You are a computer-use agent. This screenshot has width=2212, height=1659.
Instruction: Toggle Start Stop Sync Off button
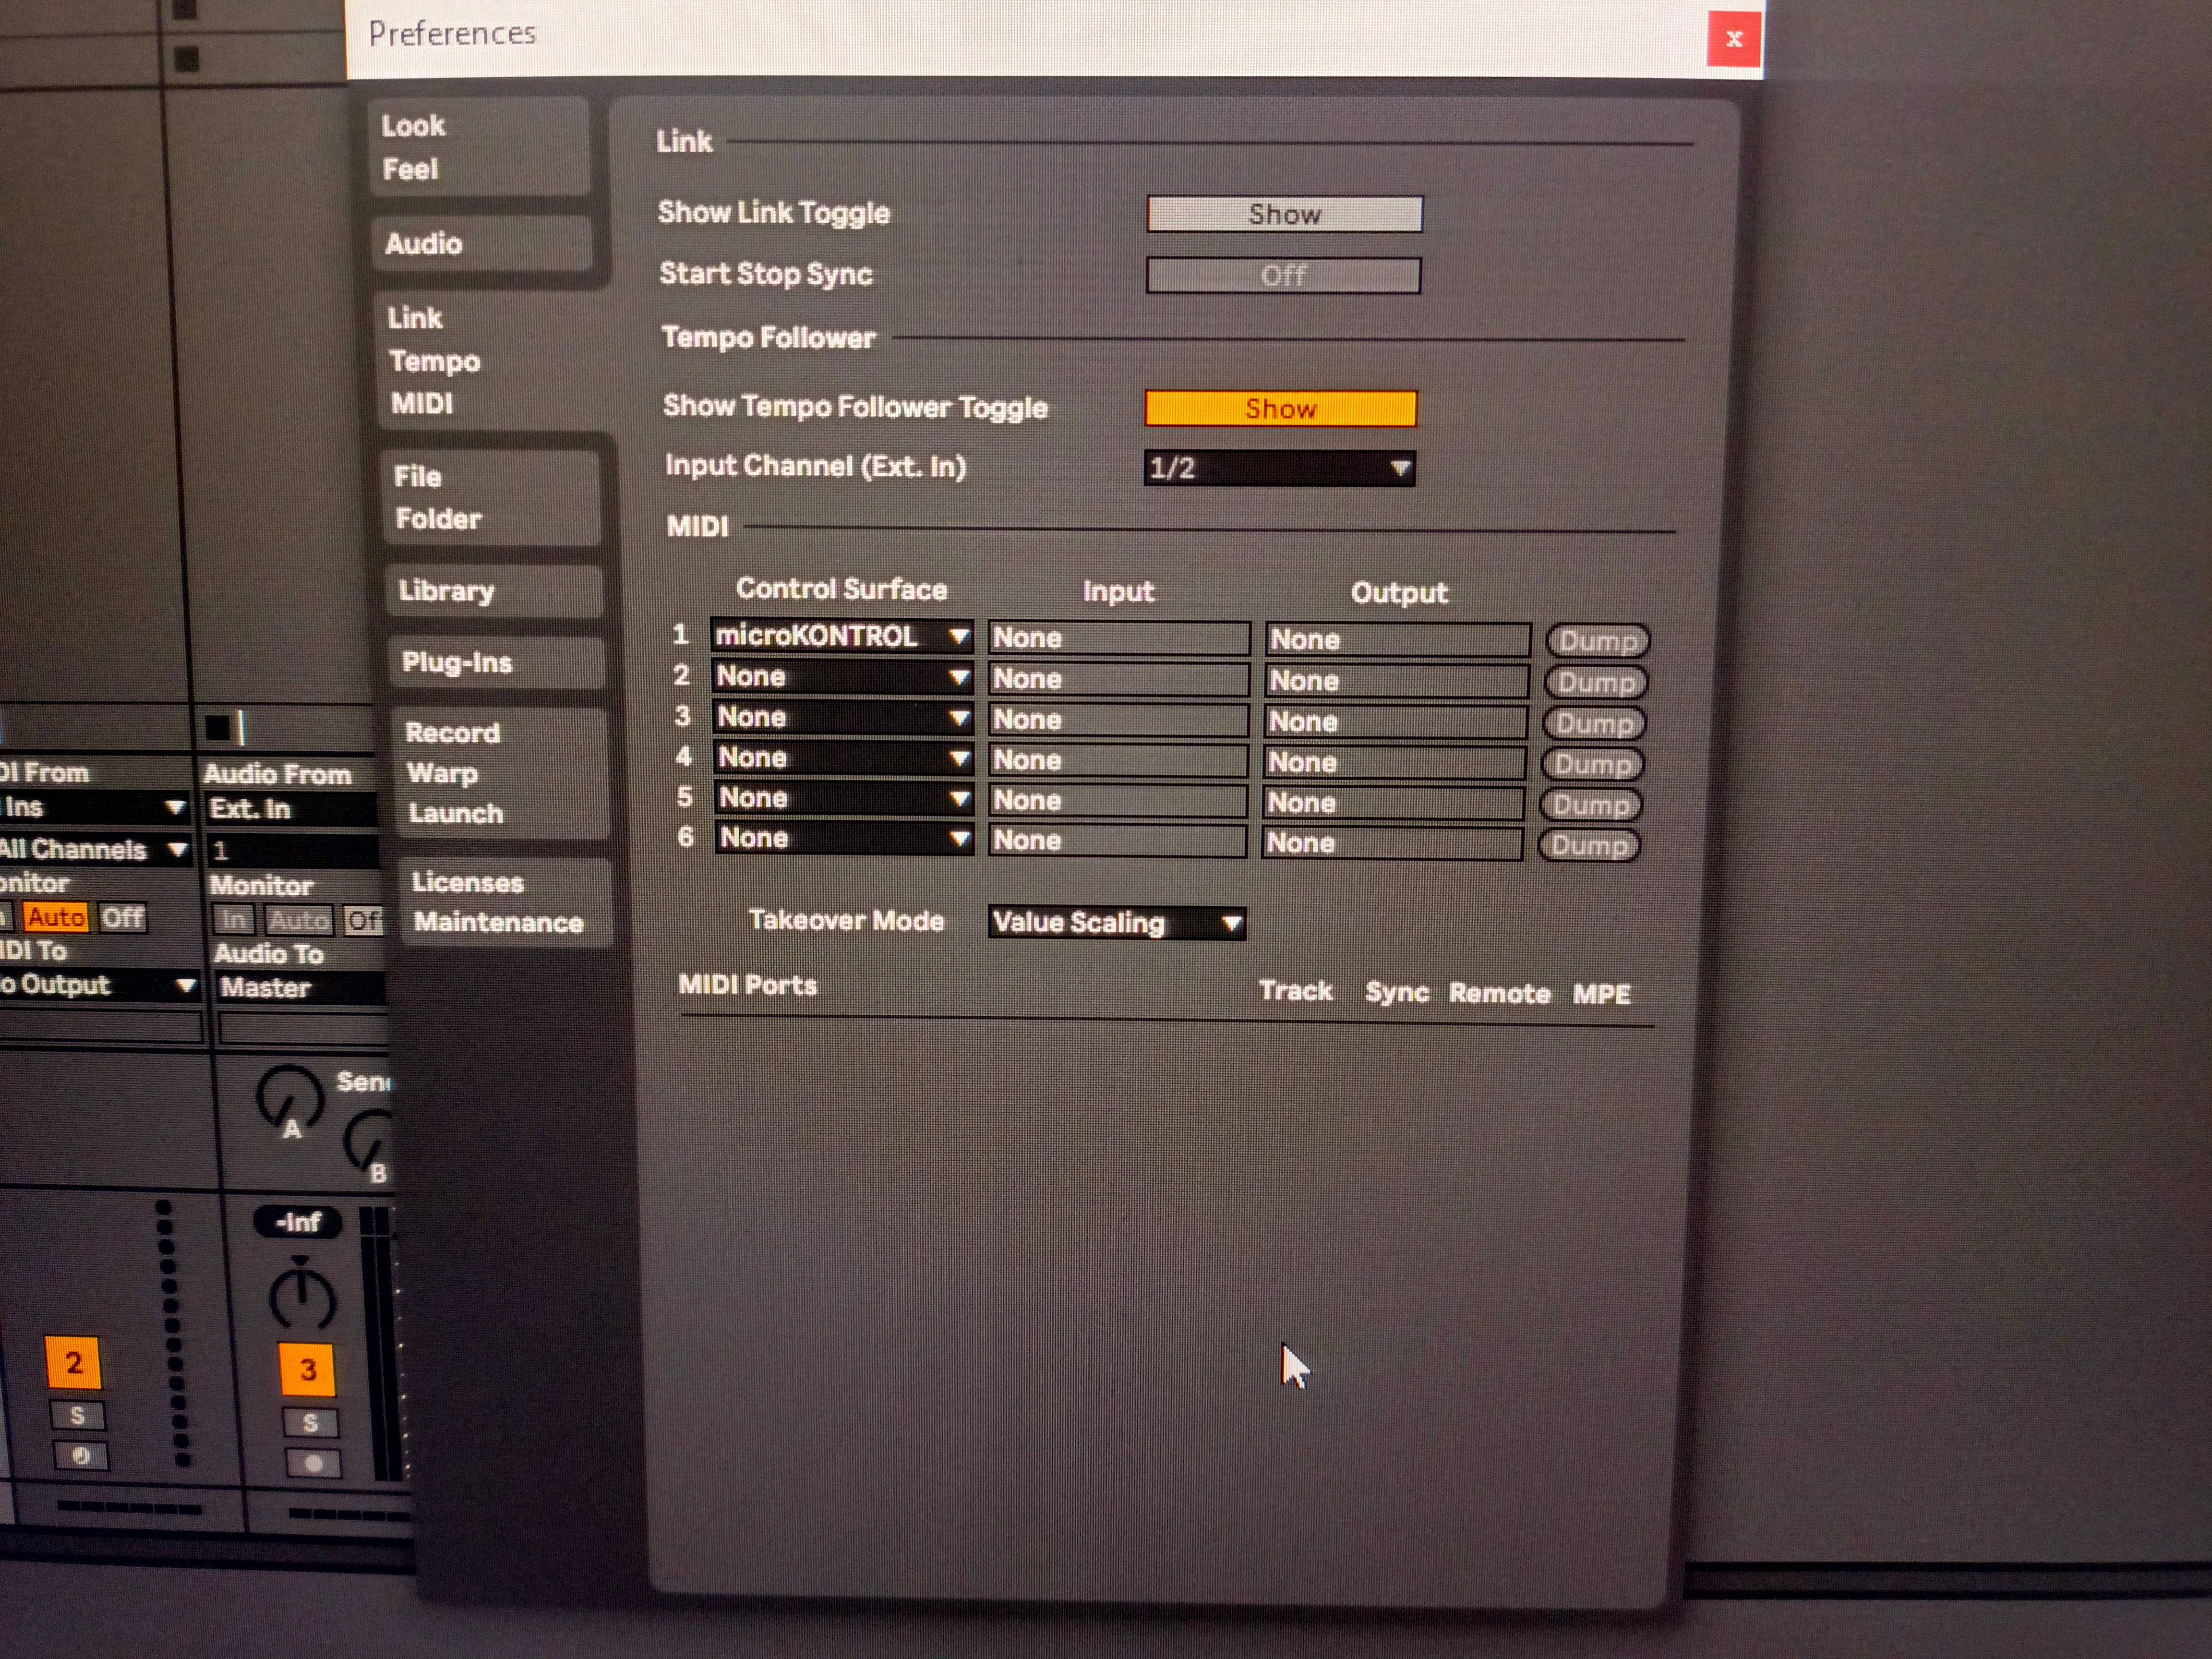1283,275
